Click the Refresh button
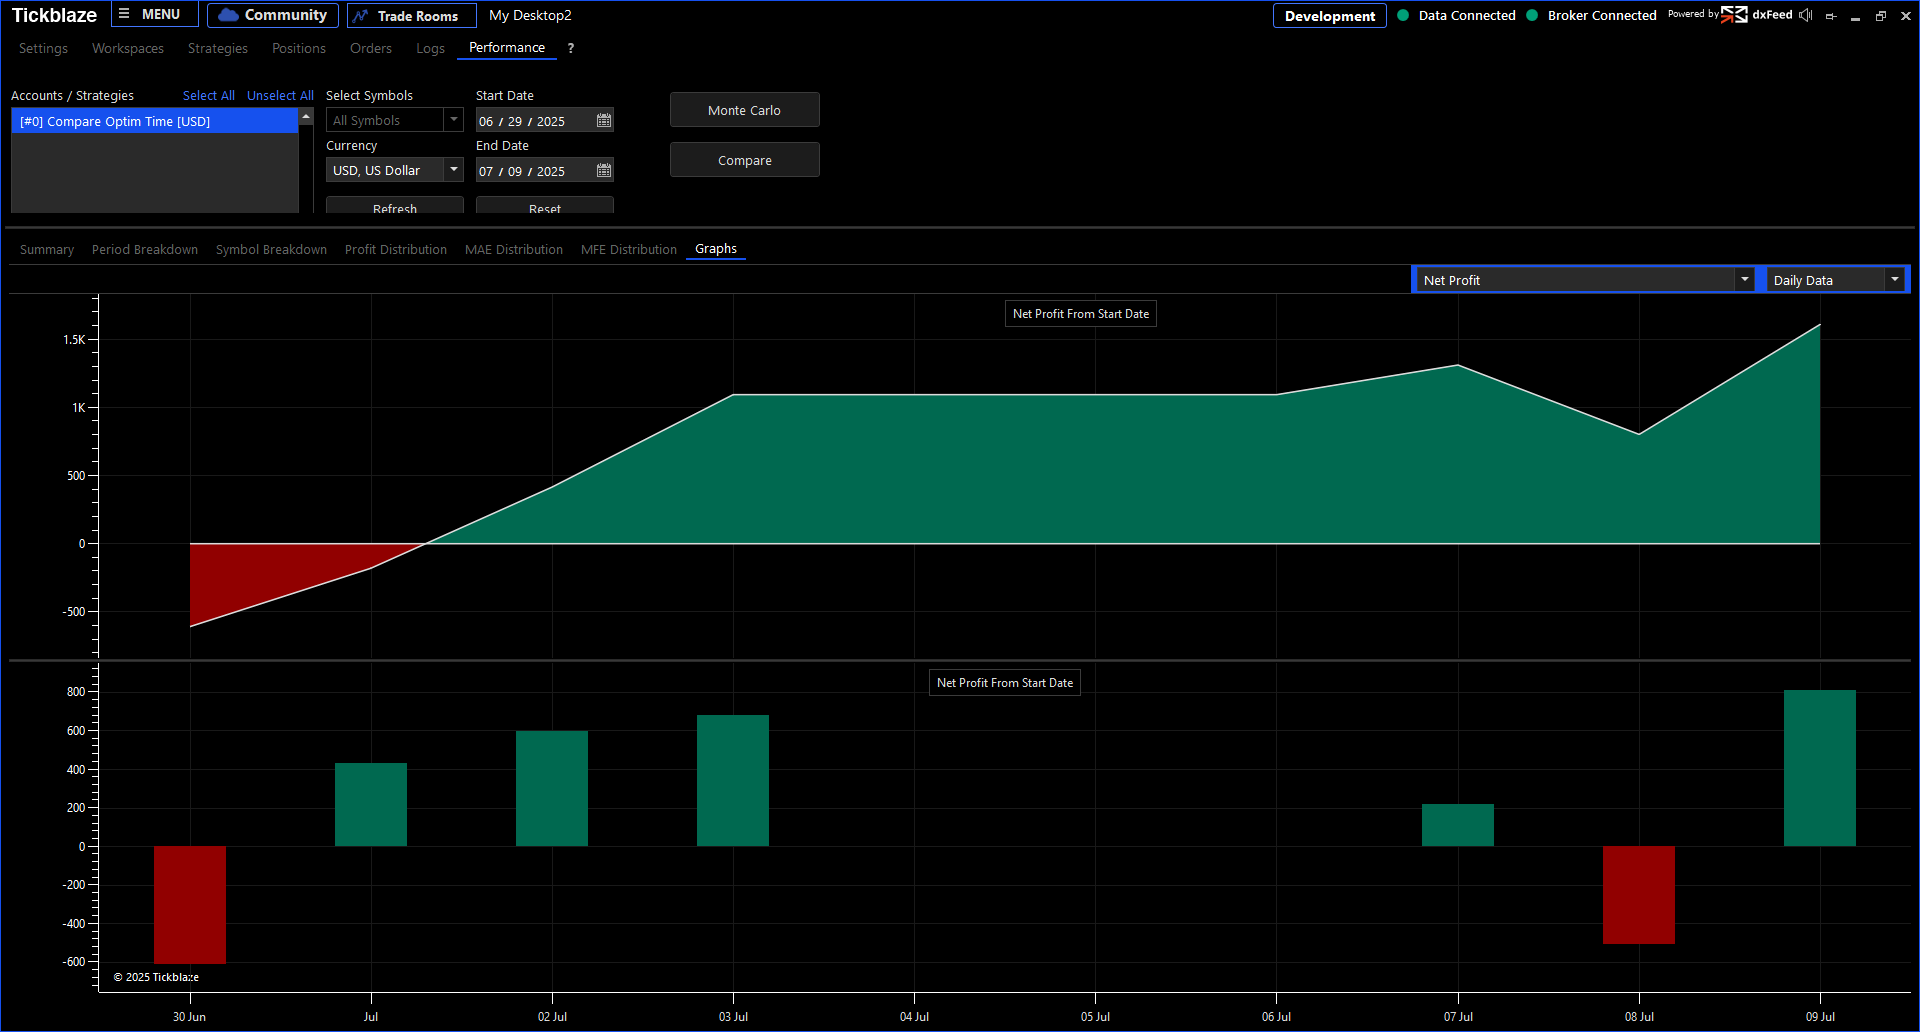 (395, 205)
